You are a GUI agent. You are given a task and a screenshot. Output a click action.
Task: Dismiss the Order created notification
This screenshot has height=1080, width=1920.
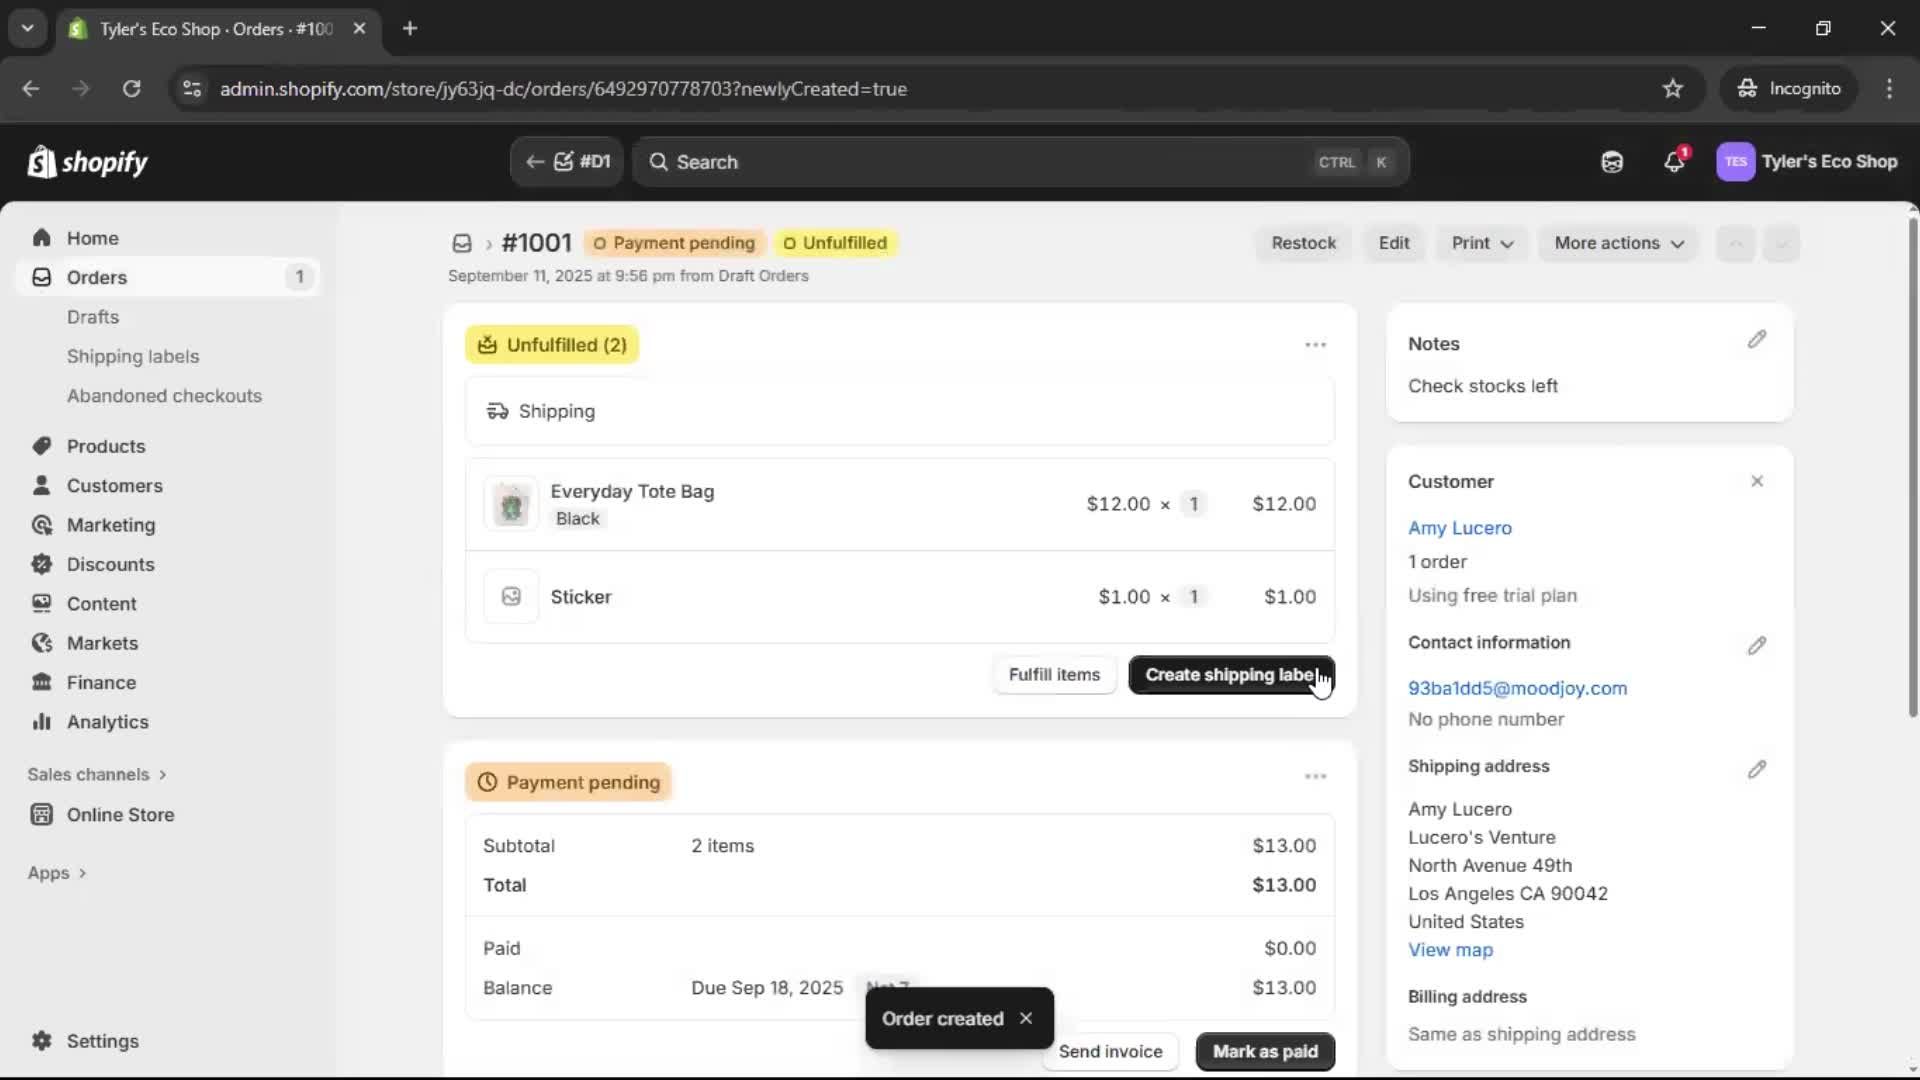pyautogui.click(x=1026, y=1018)
